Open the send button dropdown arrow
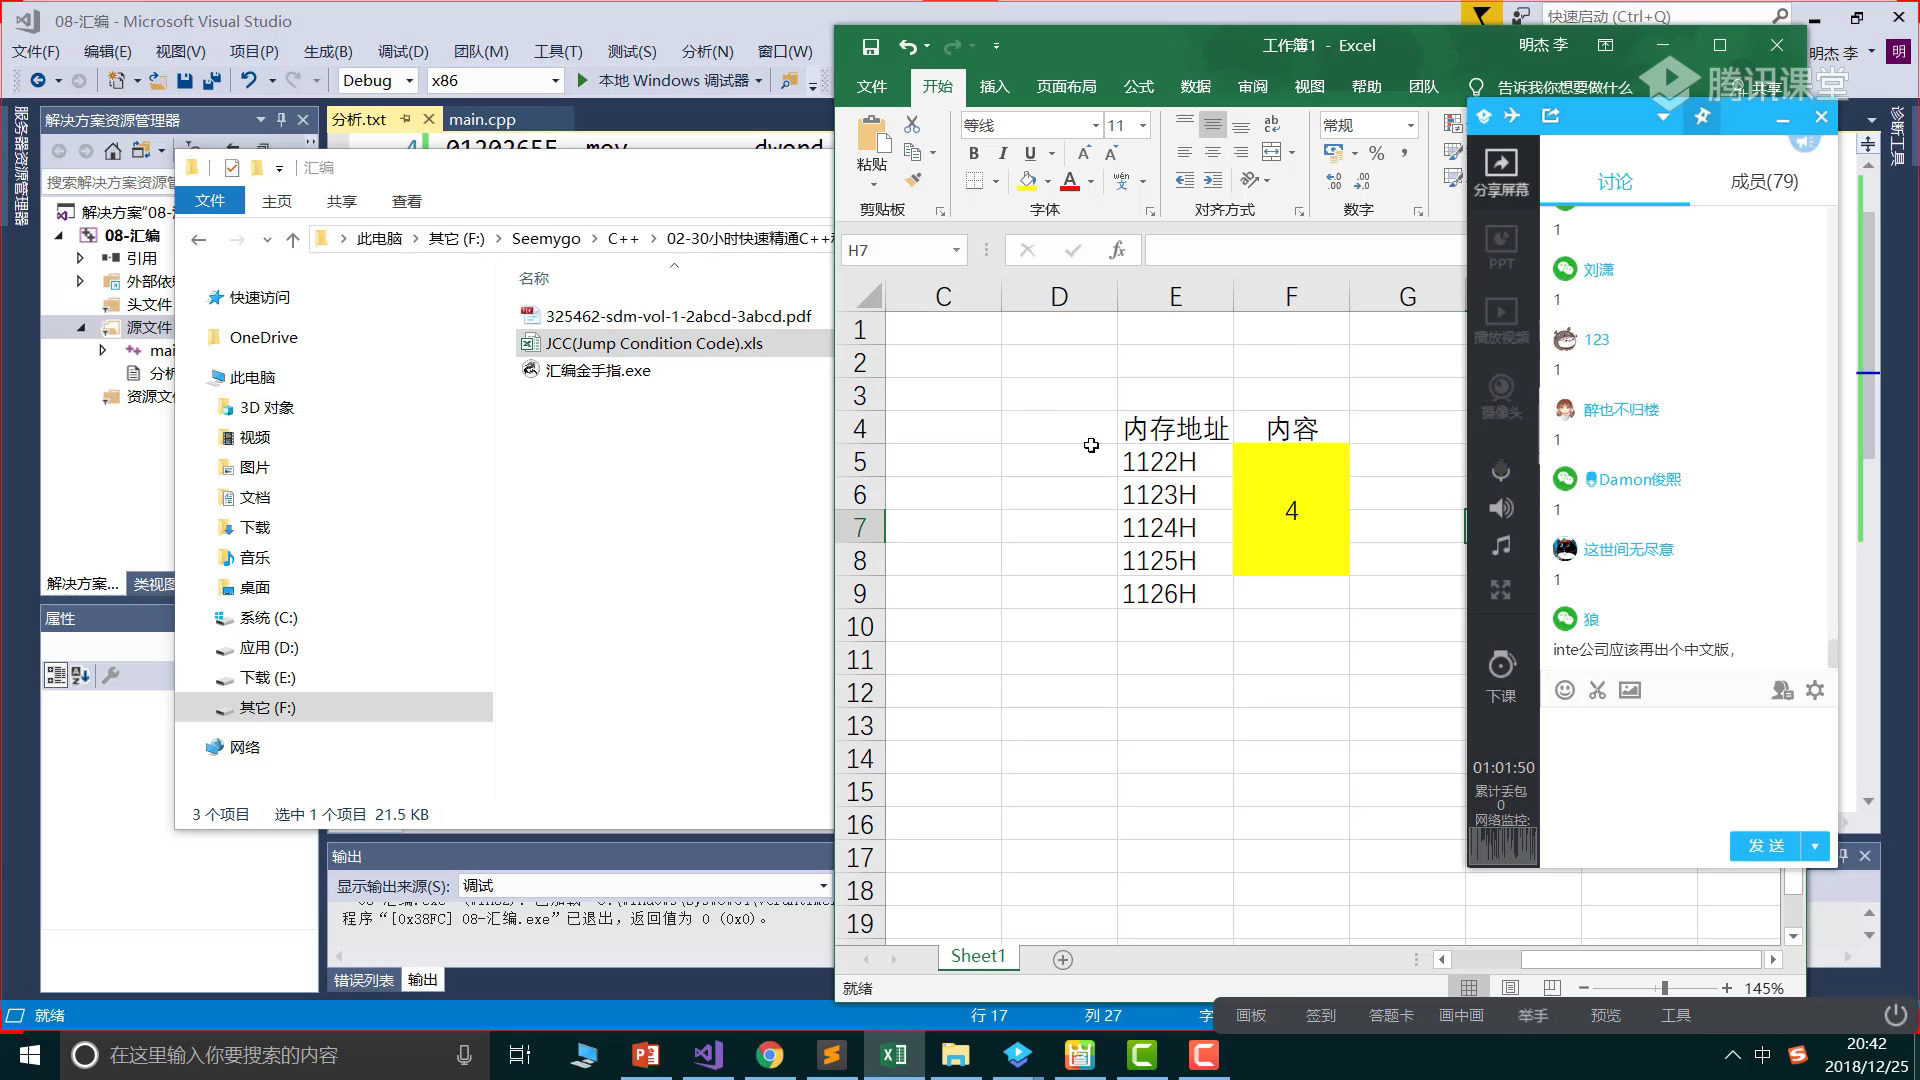The height and width of the screenshot is (1080, 1920). (1815, 846)
